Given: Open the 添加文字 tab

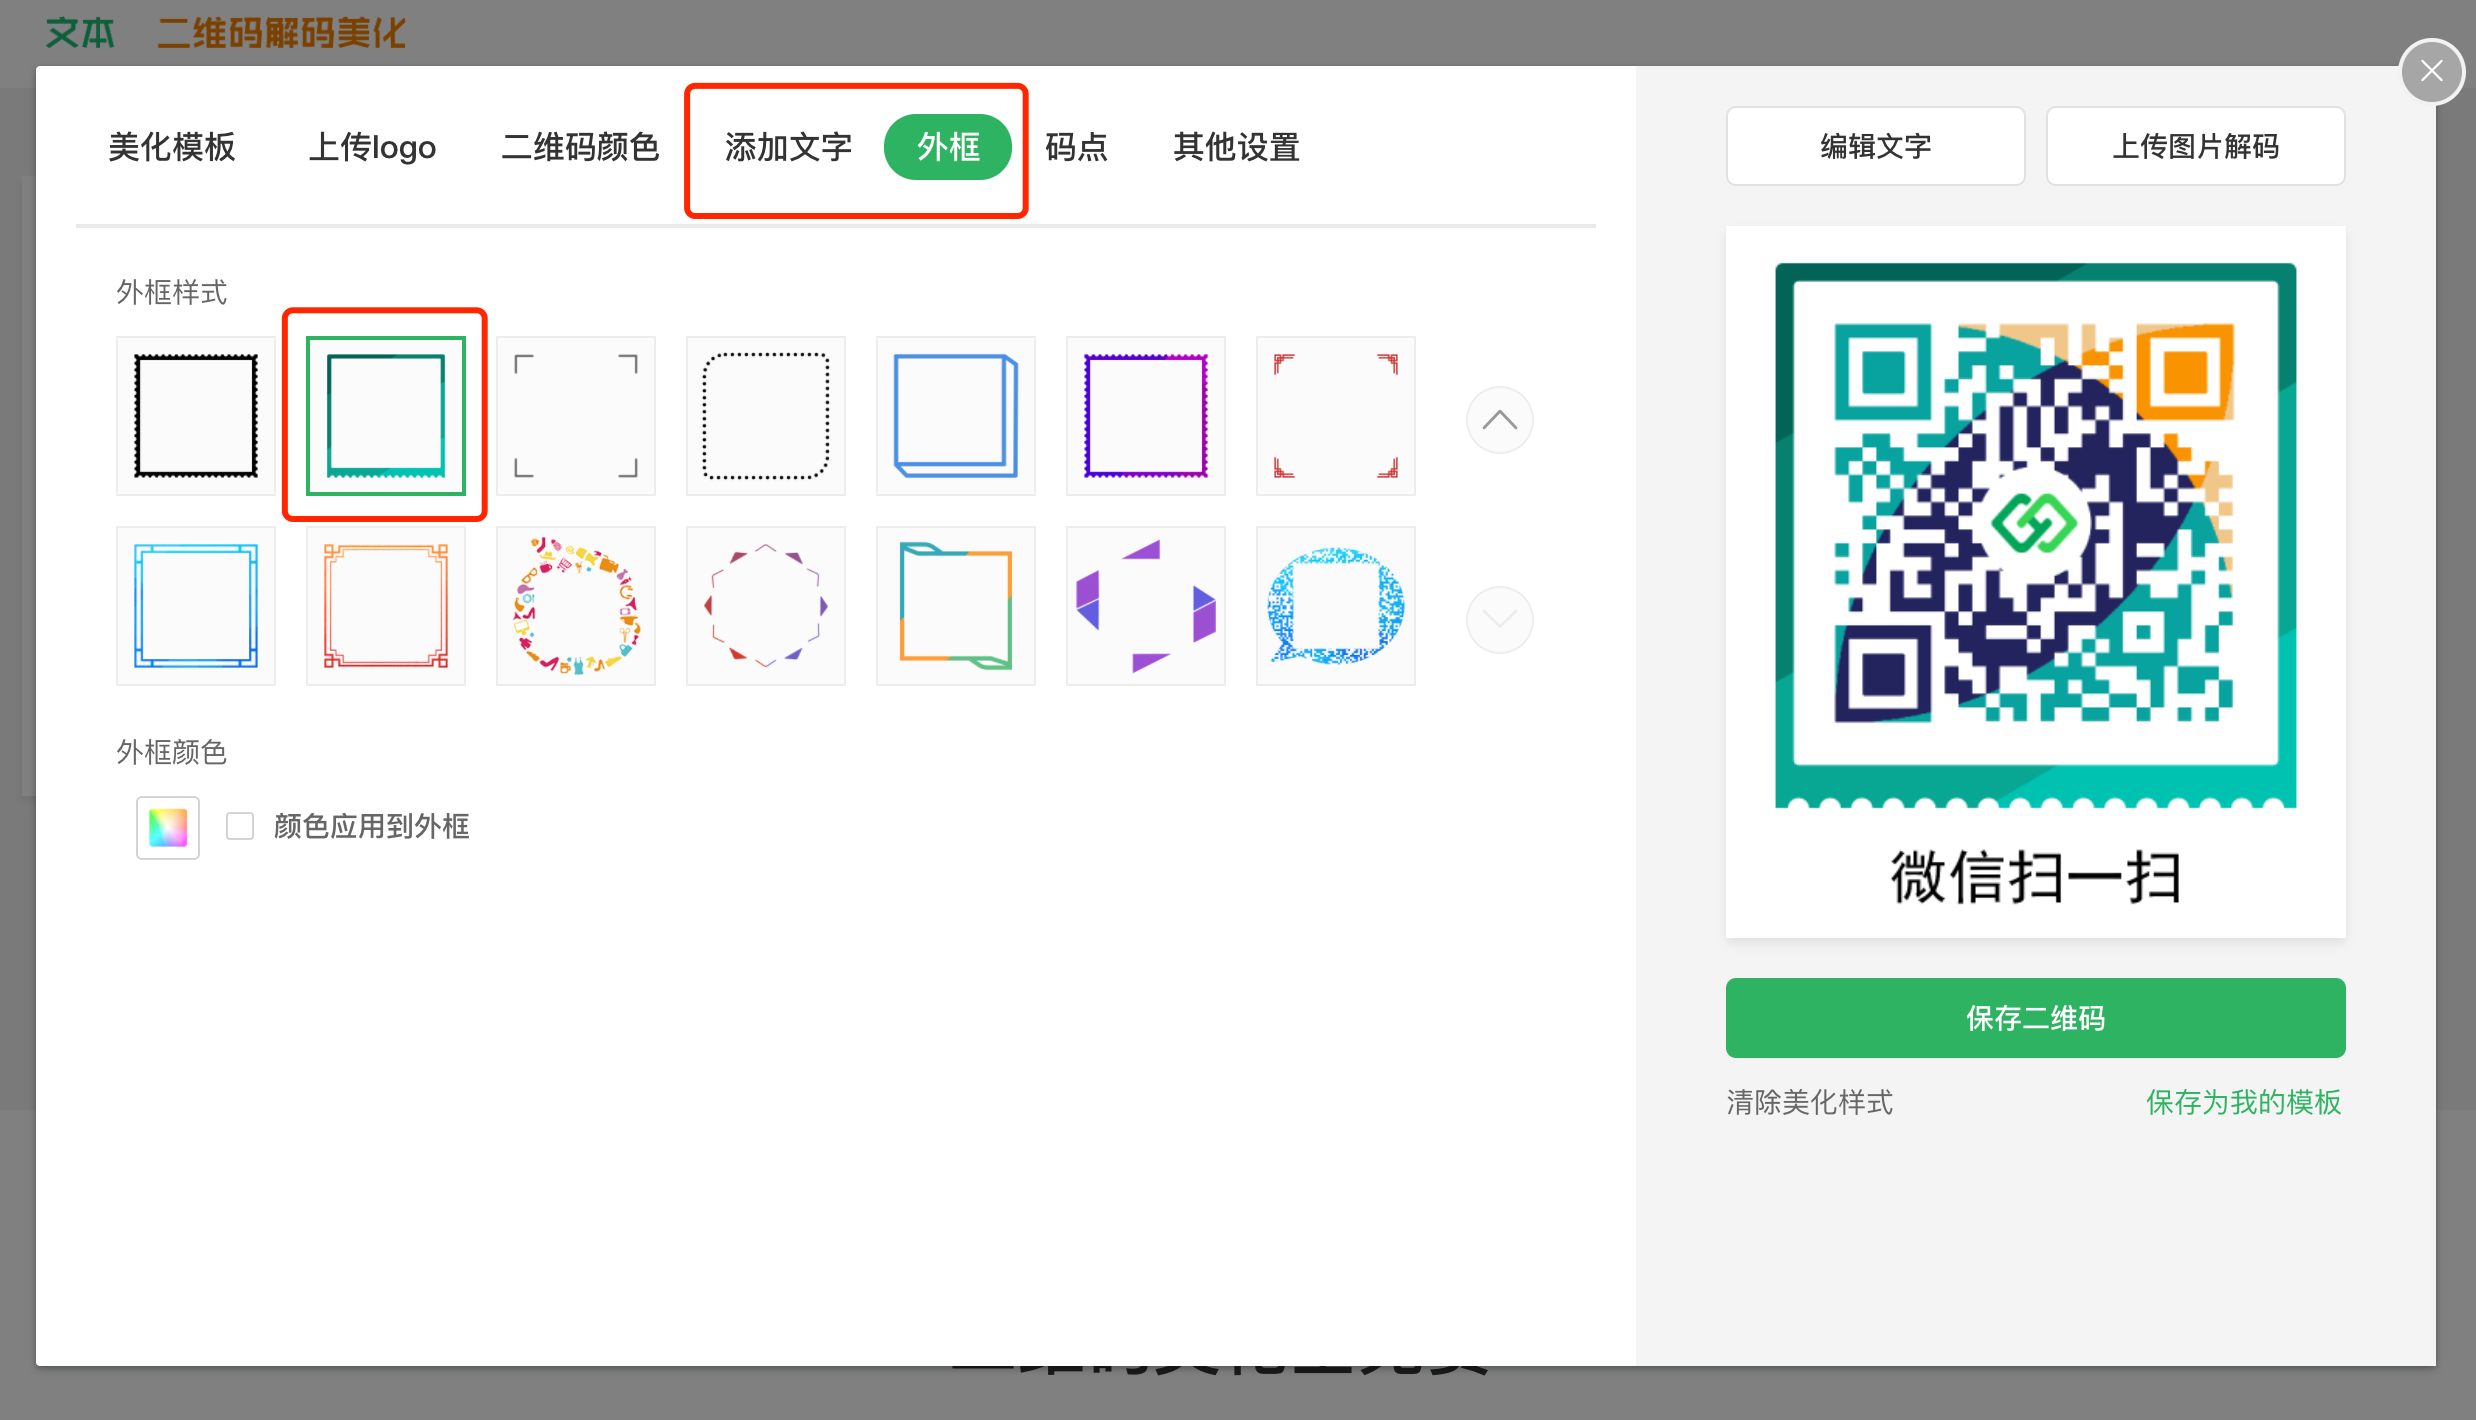Looking at the screenshot, I should (x=788, y=147).
